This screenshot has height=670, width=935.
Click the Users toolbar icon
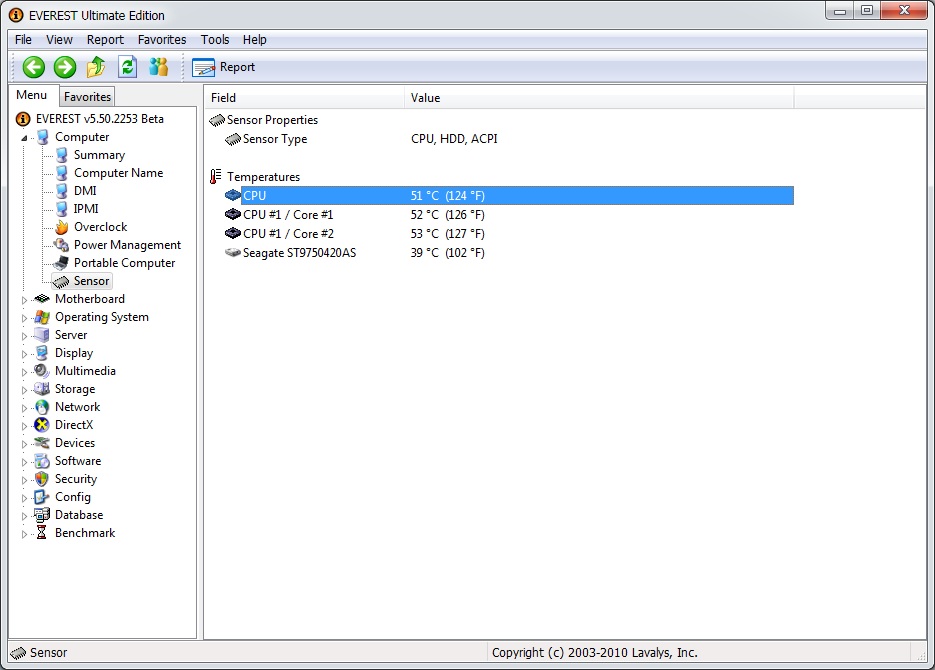[x=158, y=67]
